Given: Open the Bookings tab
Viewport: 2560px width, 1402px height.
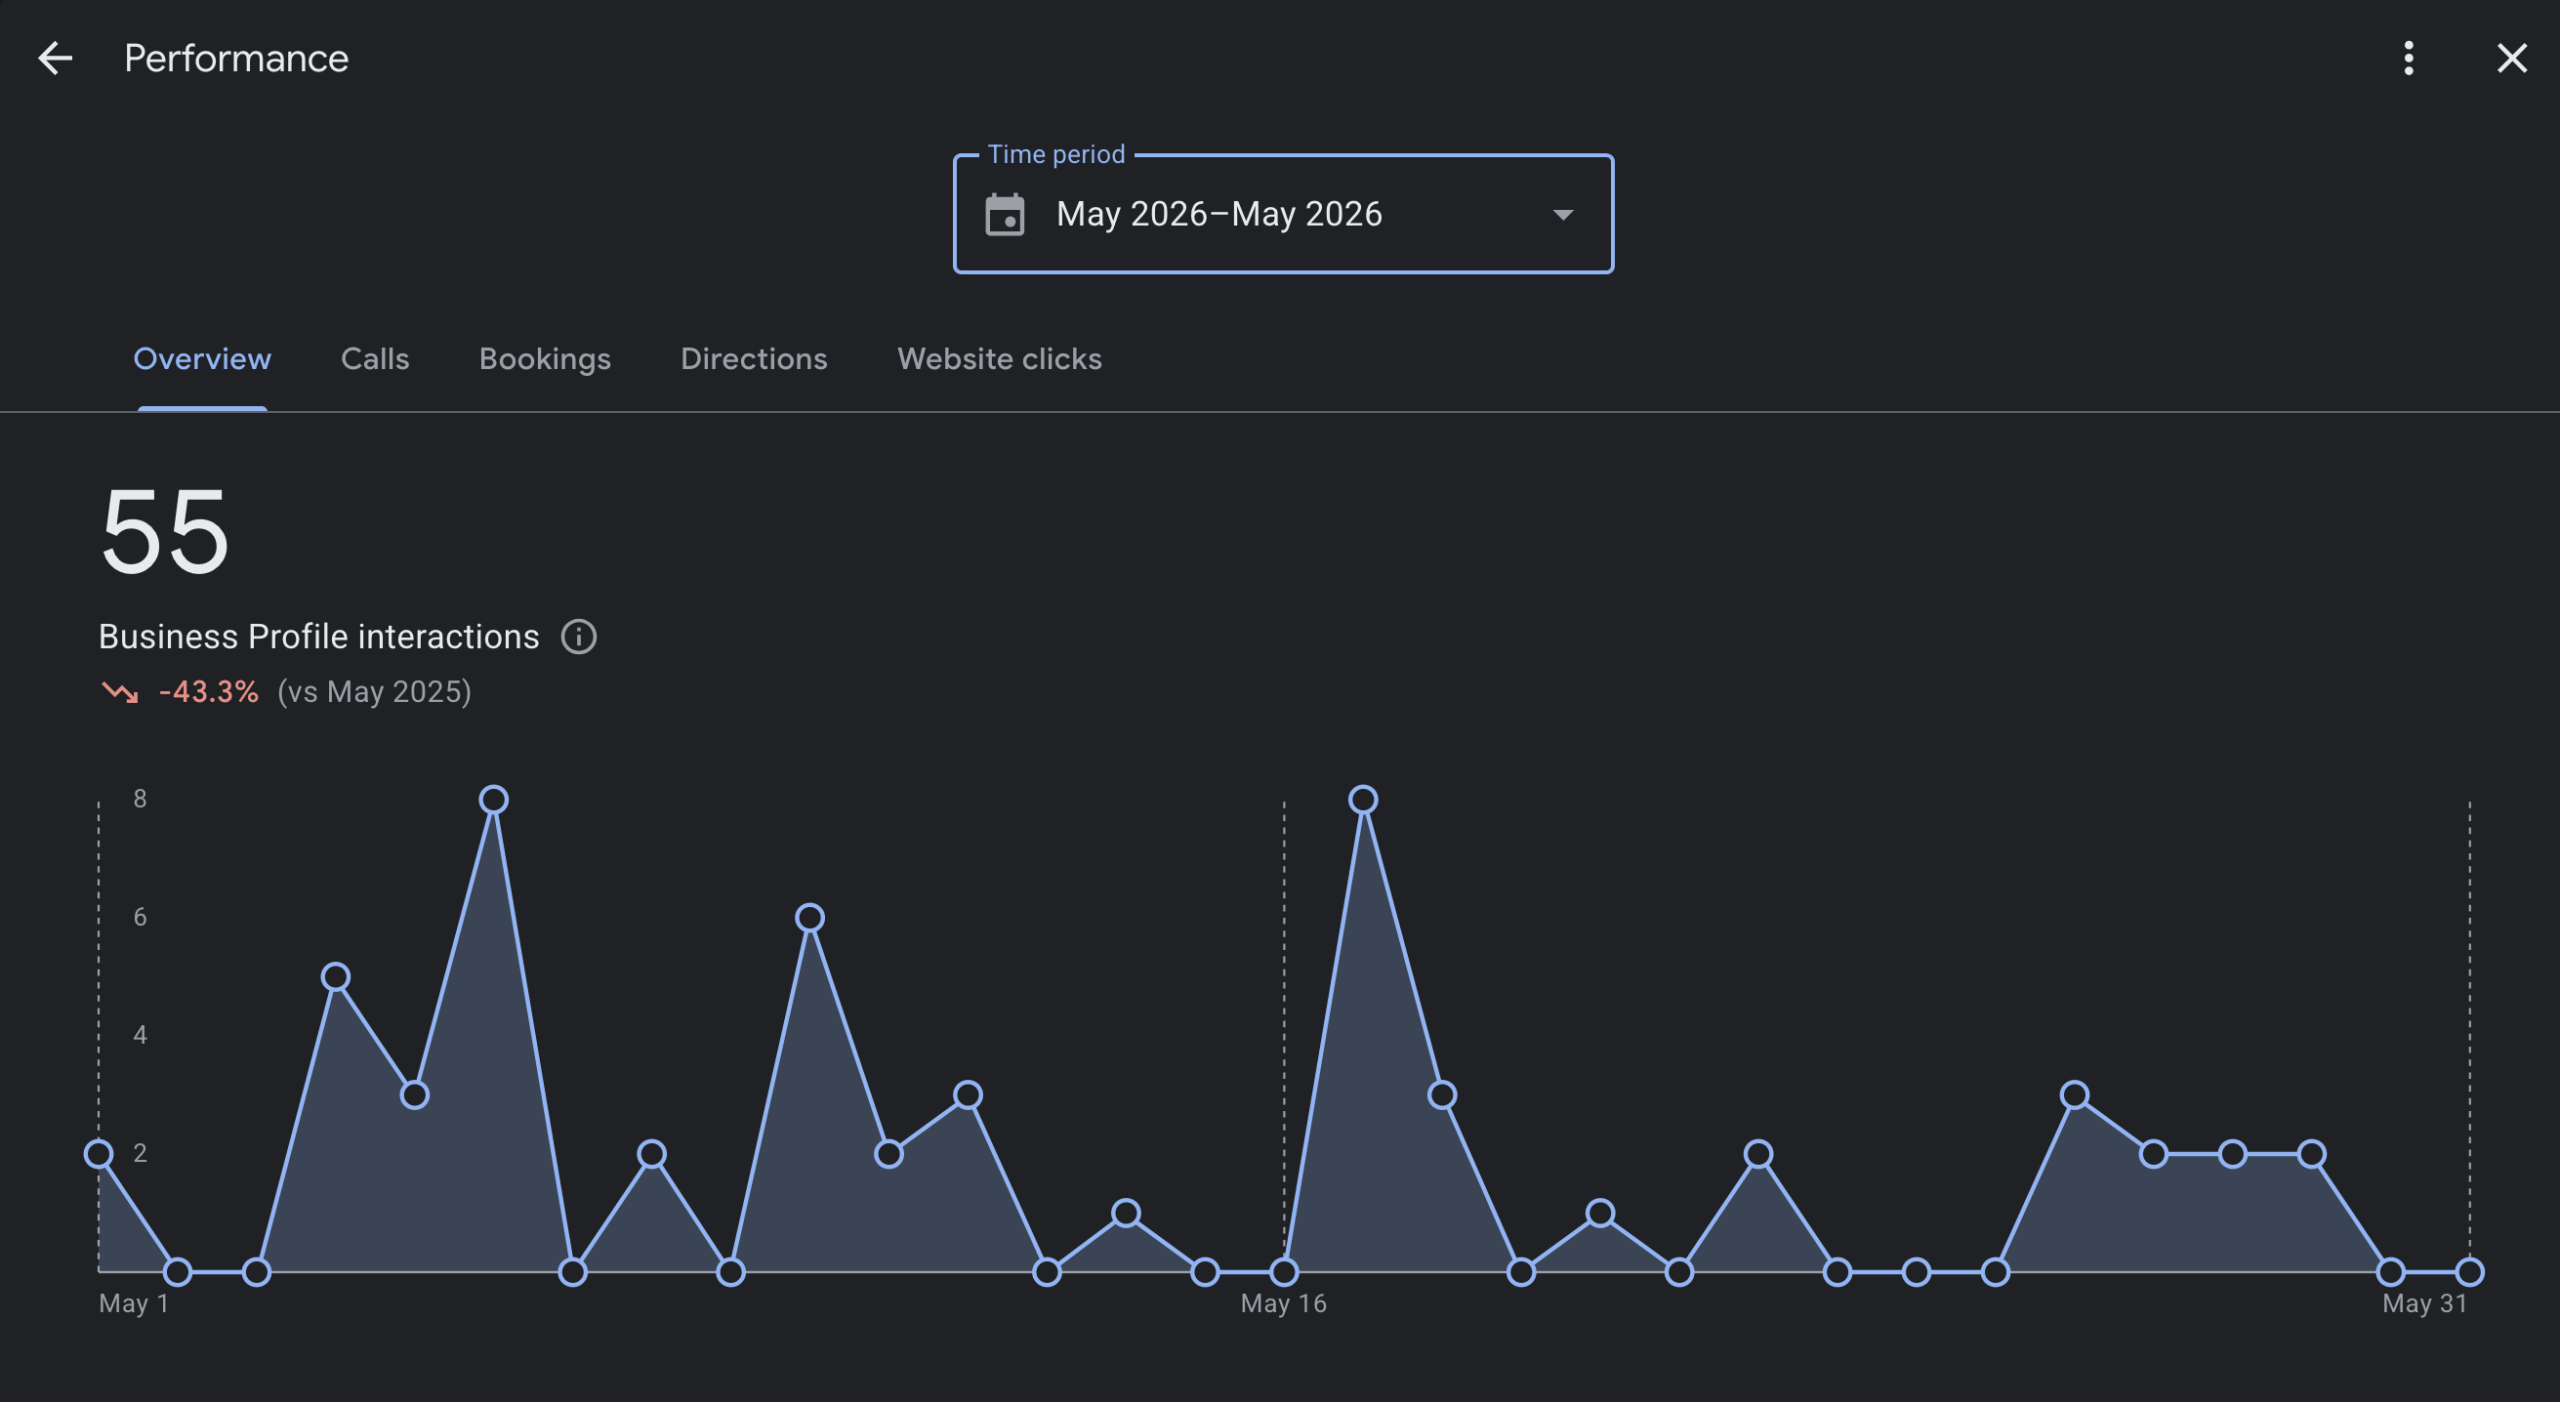Looking at the screenshot, I should coord(545,358).
